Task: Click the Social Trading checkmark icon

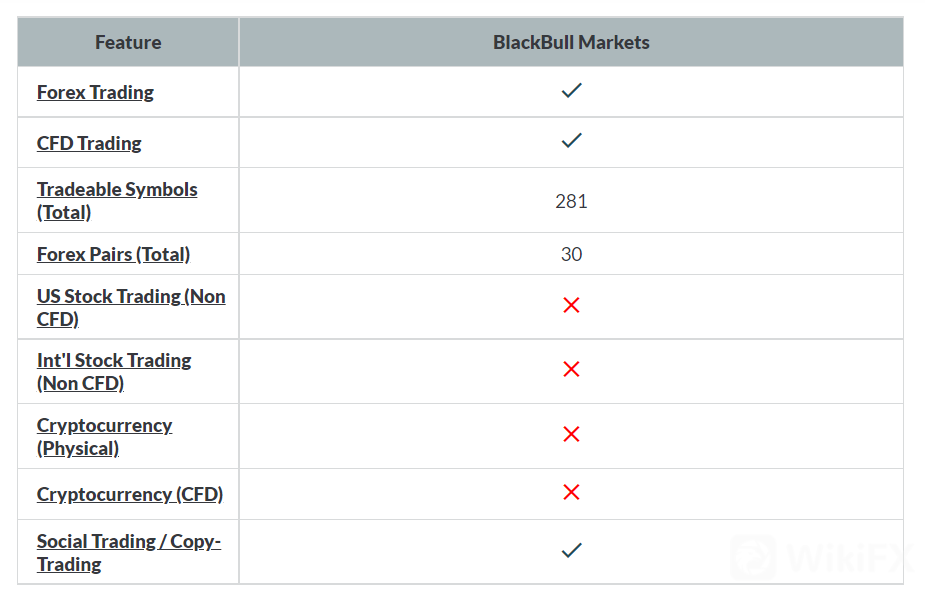Action: (571, 550)
